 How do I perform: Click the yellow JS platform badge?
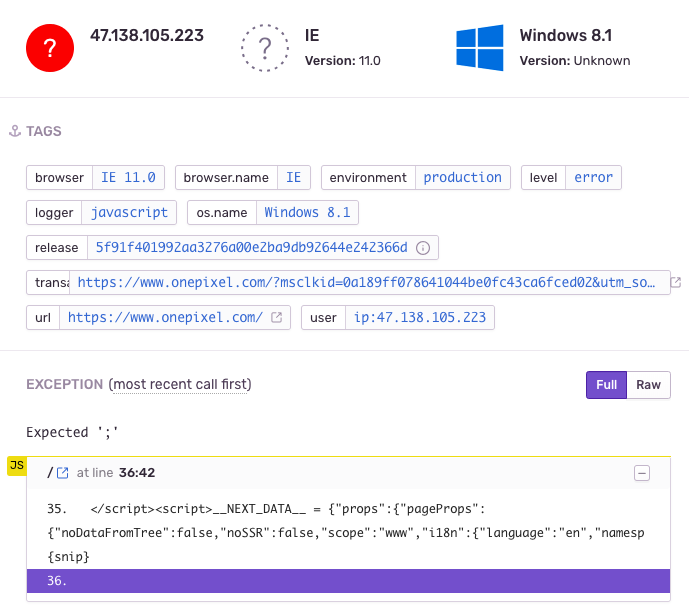click(x=17, y=466)
